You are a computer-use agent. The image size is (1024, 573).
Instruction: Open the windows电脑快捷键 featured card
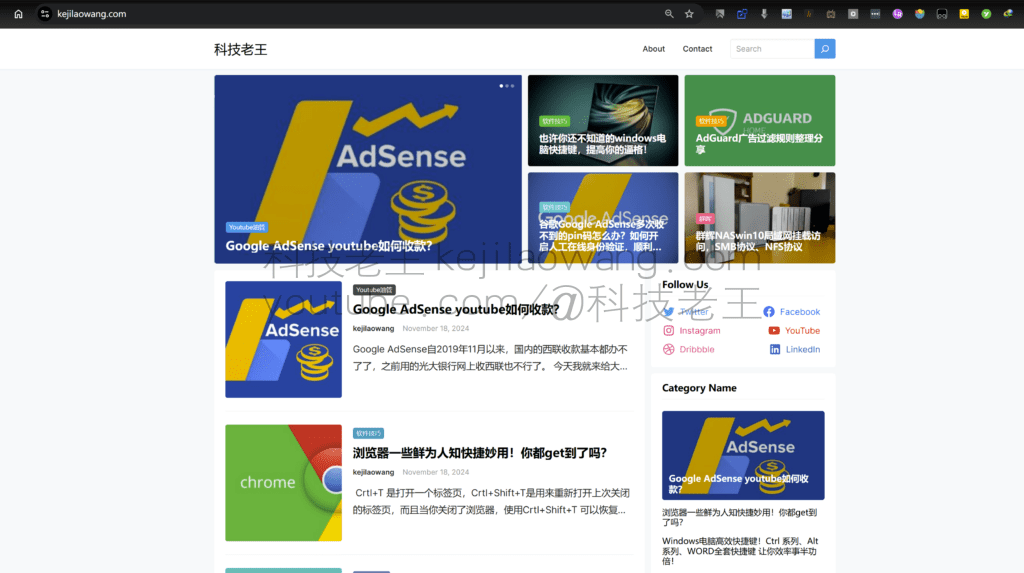[x=603, y=120]
